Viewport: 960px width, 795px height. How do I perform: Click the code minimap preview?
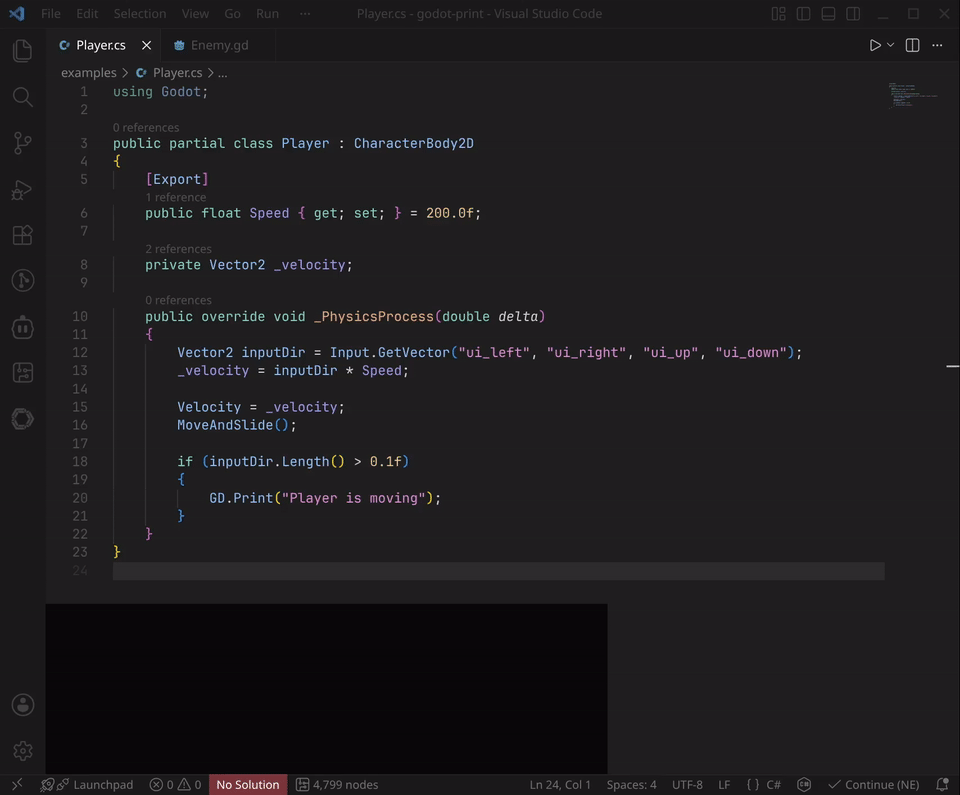(913, 95)
